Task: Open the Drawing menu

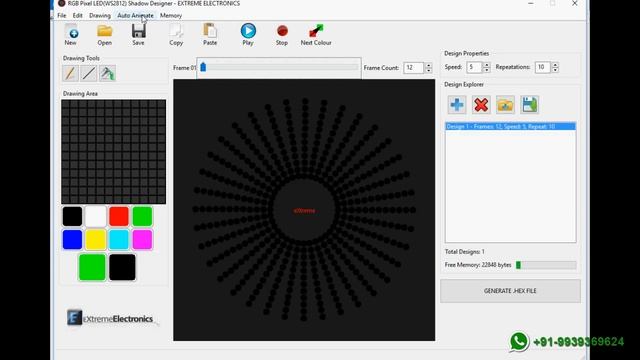Action: pyautogui.click(x=100, y=16)
